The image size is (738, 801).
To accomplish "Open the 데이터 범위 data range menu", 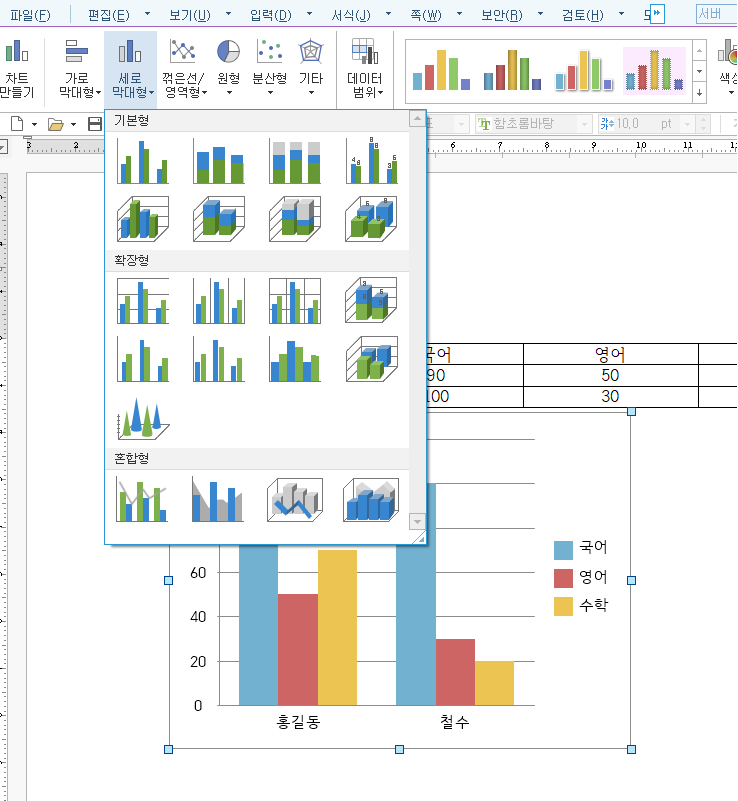I will click(365, 69).
